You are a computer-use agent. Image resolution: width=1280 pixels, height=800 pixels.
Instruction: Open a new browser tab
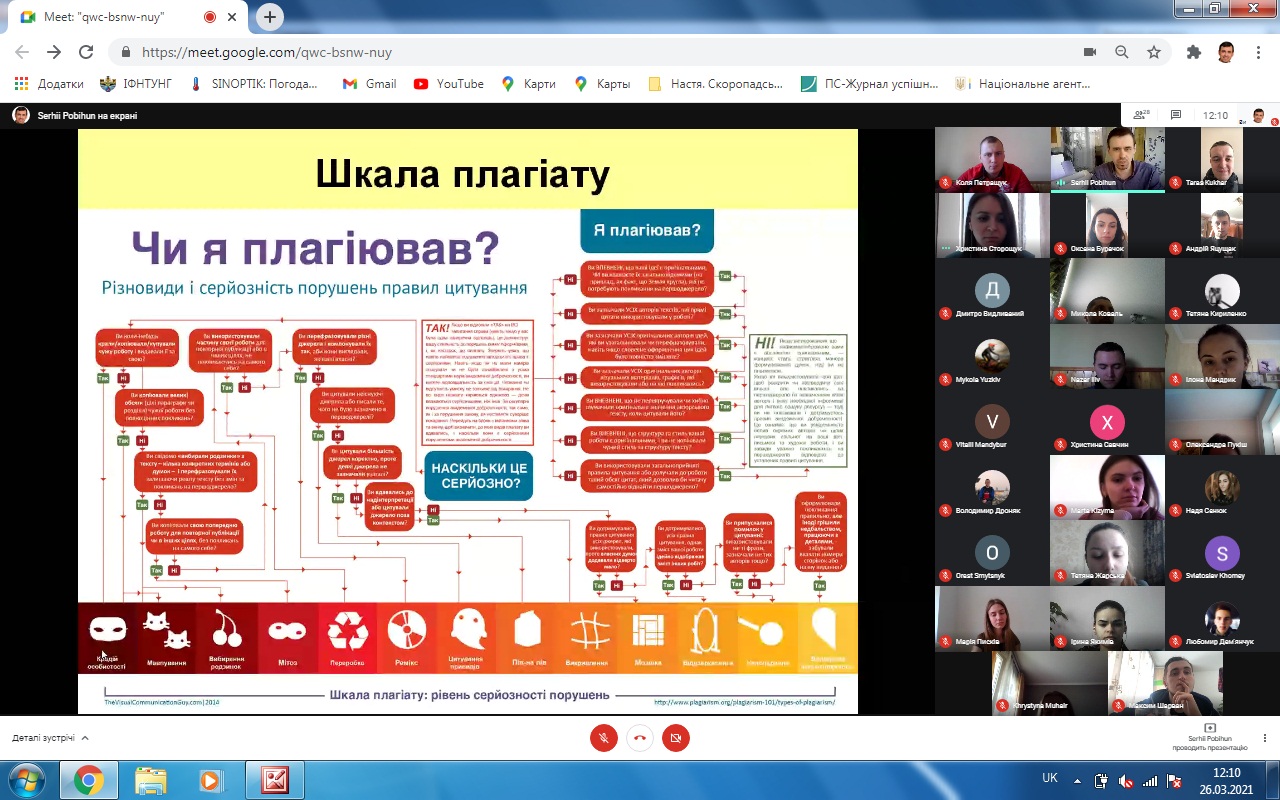[x=270, y=17]
